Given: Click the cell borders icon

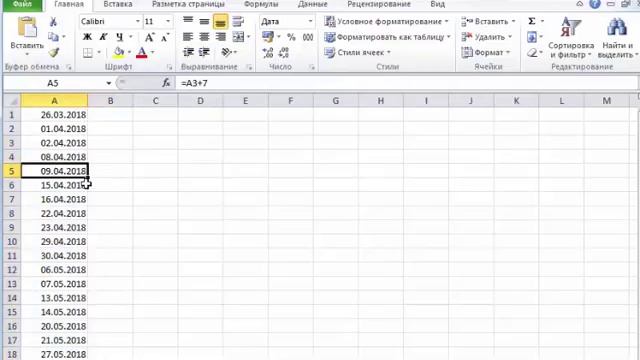Looking at the screenshot, I should 87,53.
